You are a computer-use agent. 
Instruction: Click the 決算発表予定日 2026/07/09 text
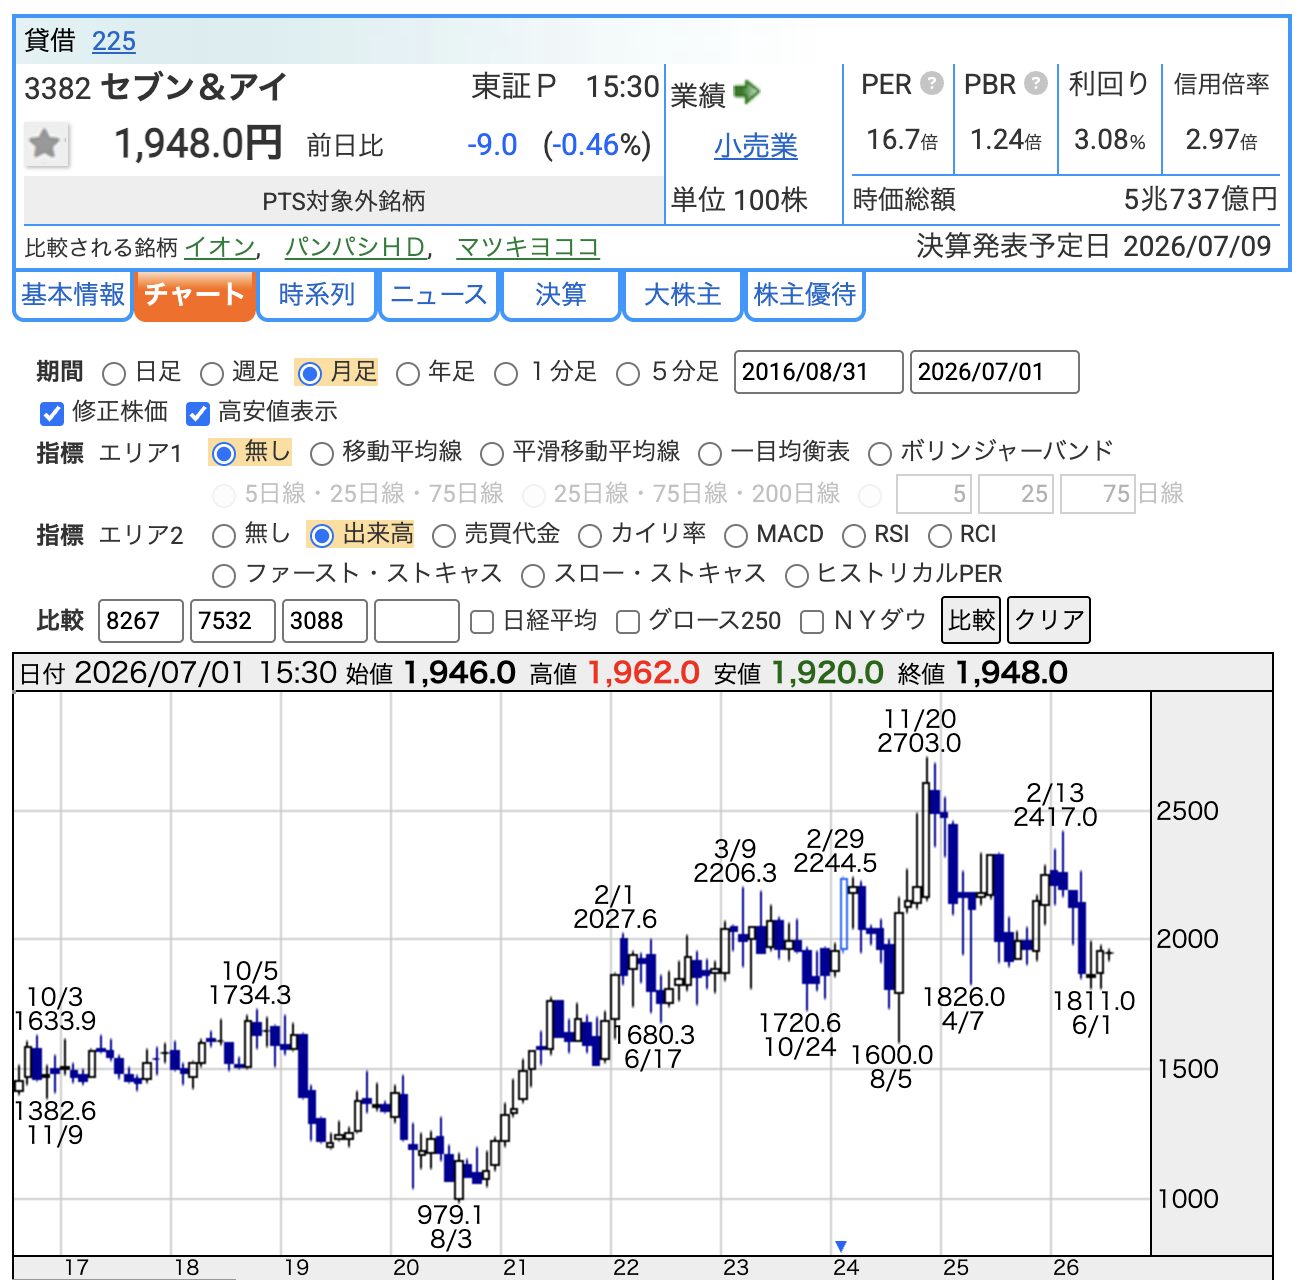pyautogui.click(x=1094, y=246)
